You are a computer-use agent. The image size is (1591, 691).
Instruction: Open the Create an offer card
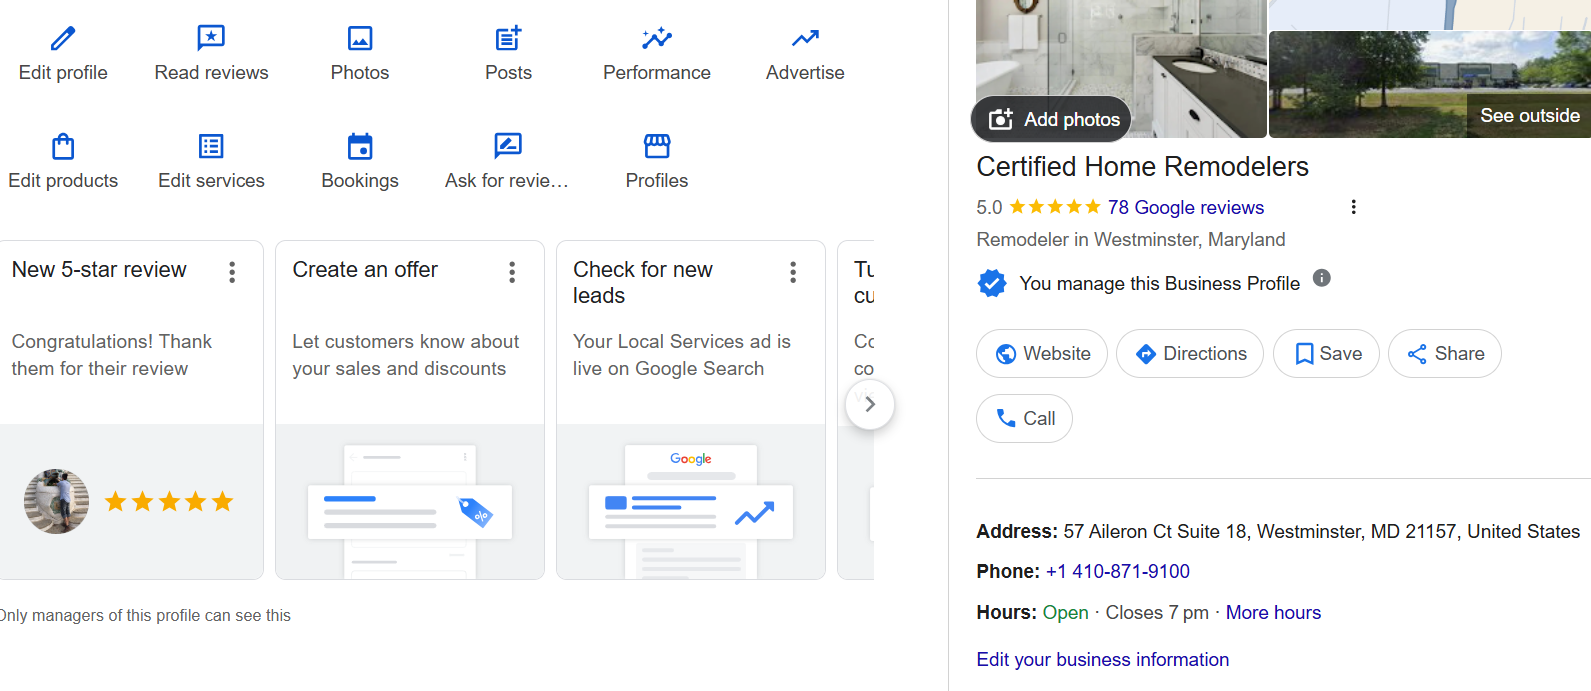click(410, 410)
